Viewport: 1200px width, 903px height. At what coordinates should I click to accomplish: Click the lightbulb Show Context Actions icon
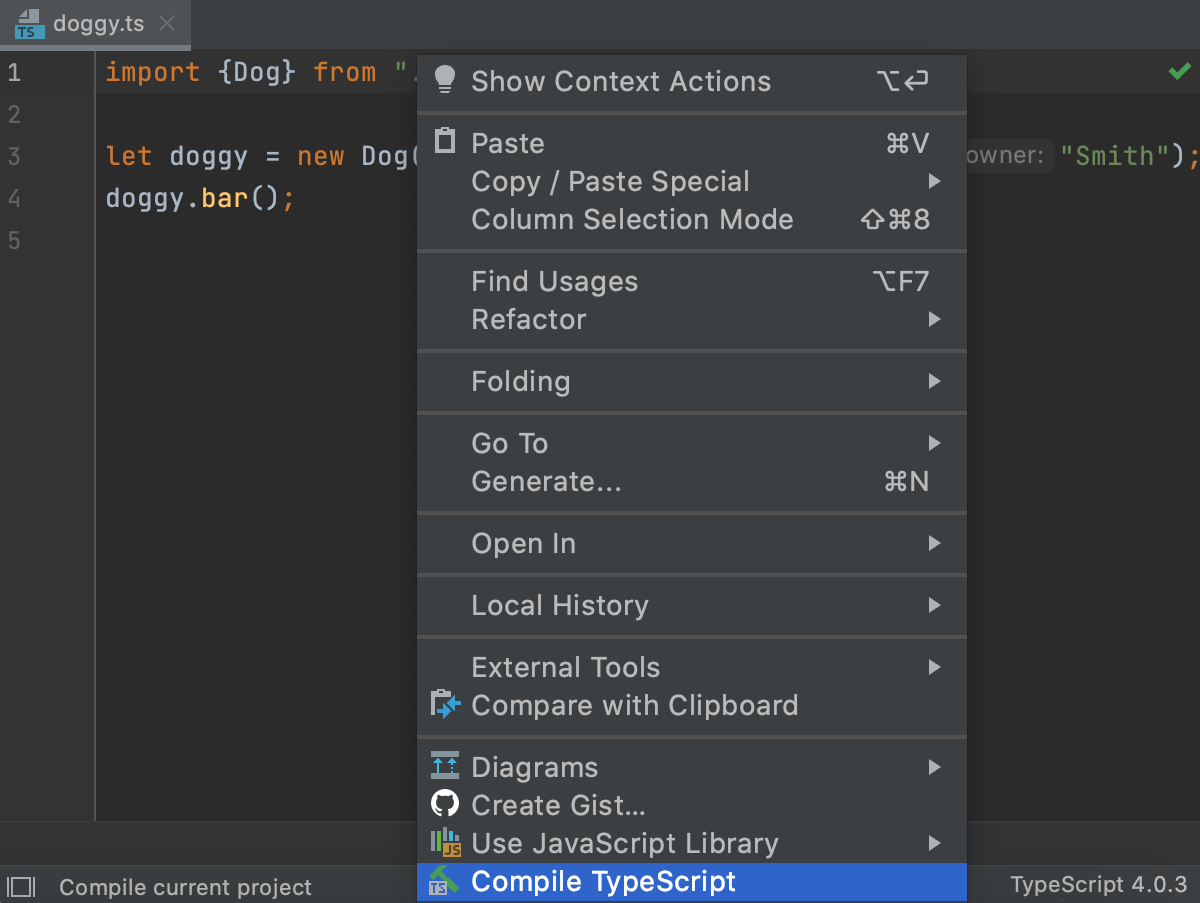[x=445, y=81]
